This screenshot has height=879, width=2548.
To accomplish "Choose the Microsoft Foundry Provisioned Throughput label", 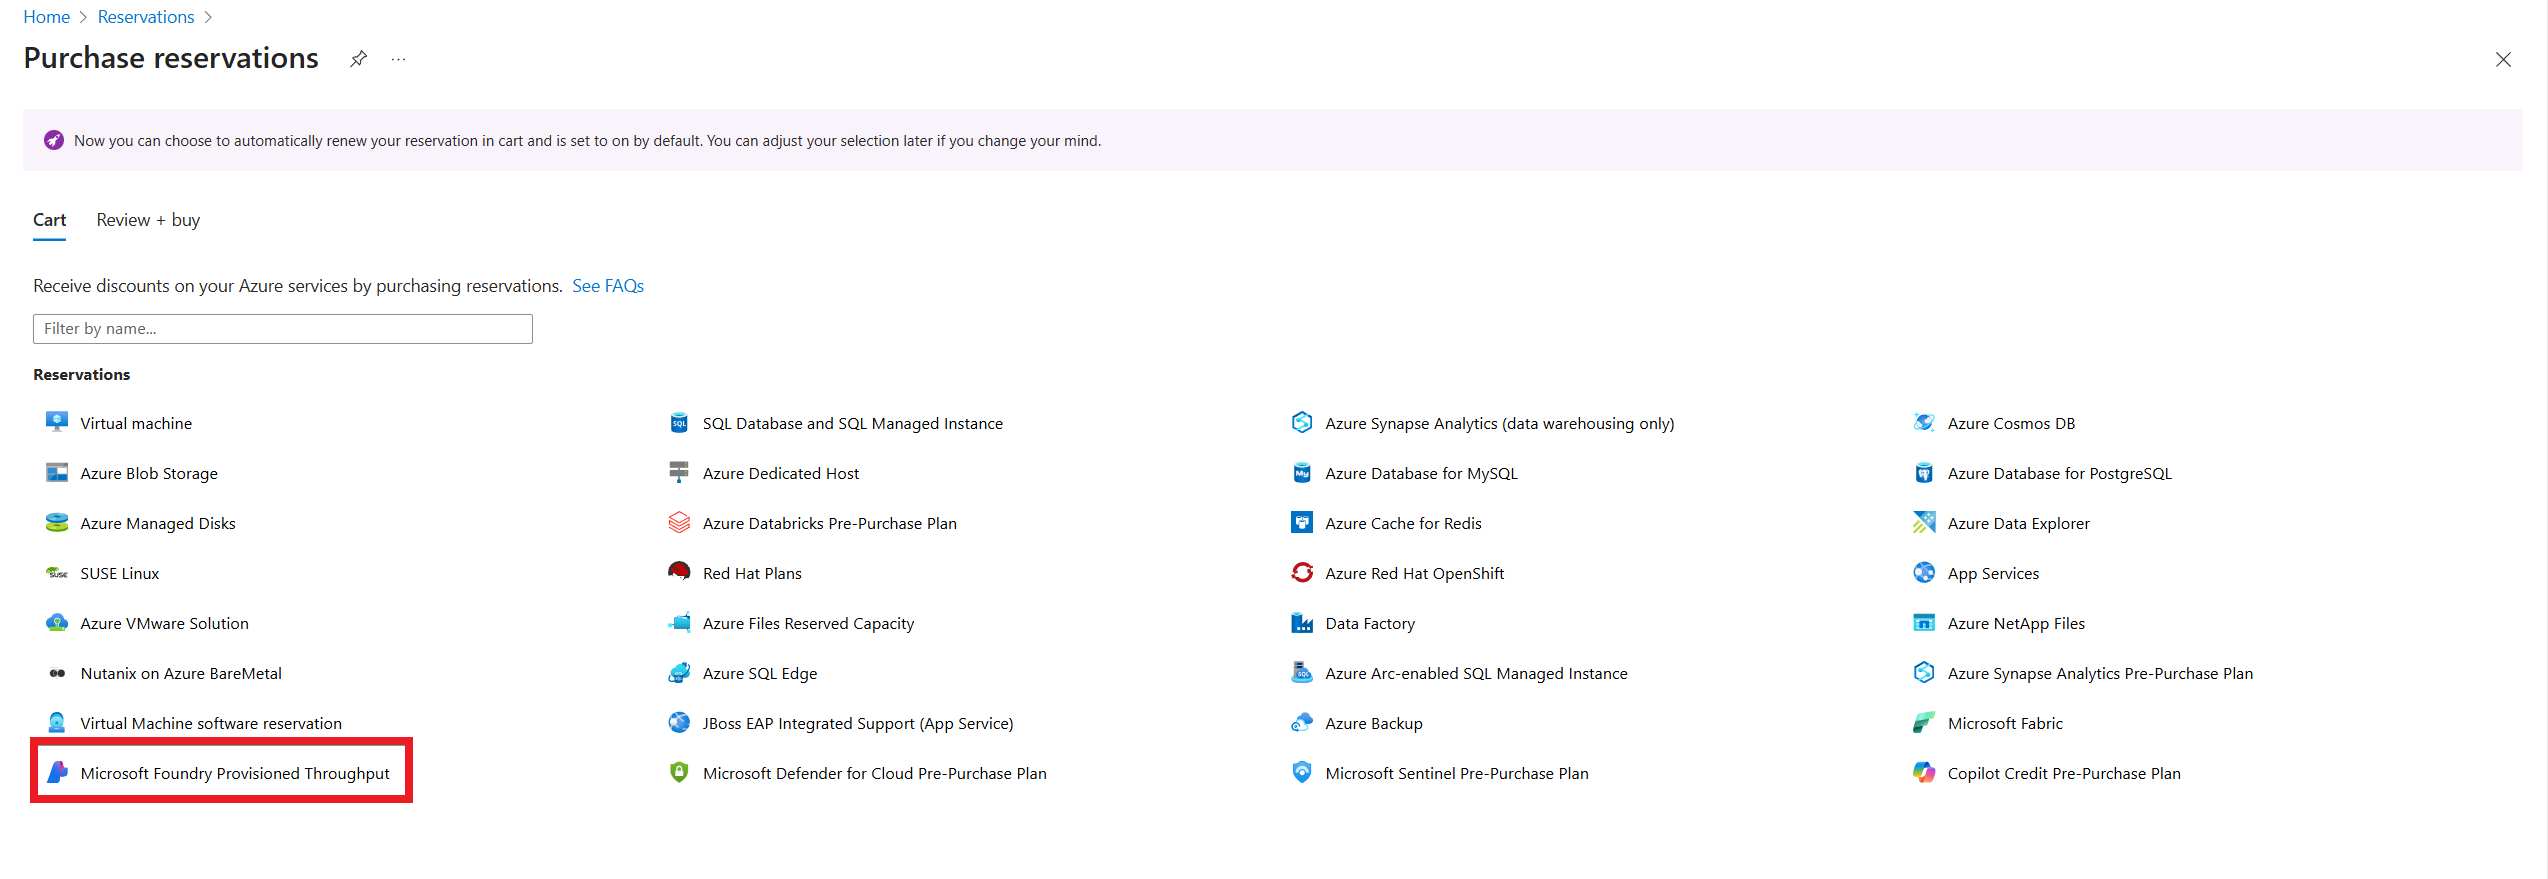I will point(235,773).
